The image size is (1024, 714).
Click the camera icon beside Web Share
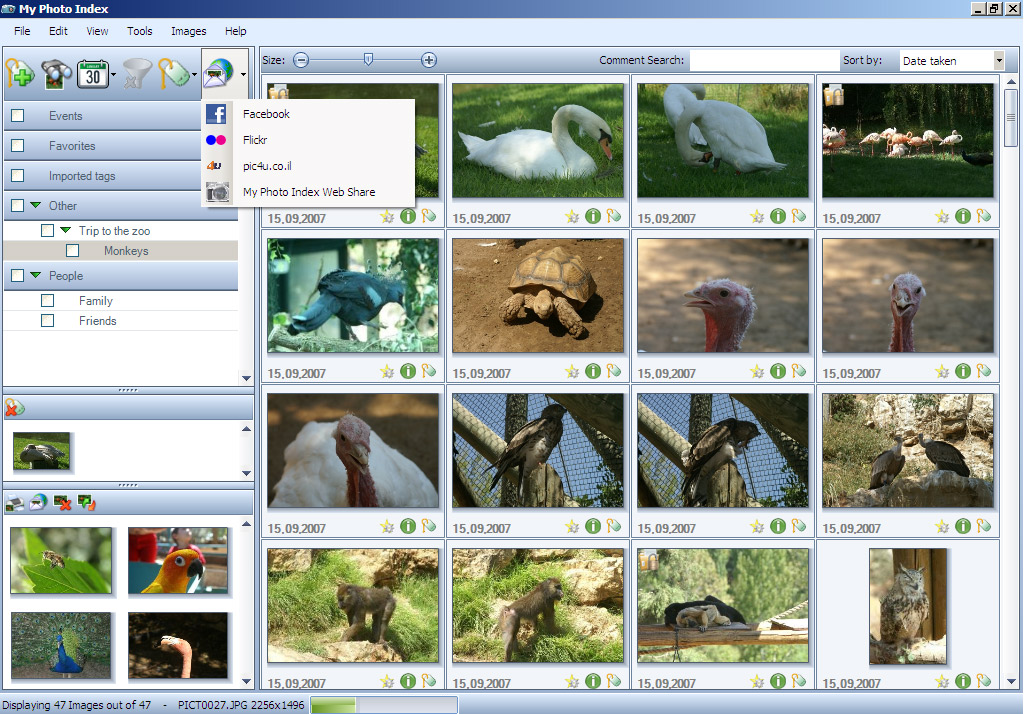[217, 192]
